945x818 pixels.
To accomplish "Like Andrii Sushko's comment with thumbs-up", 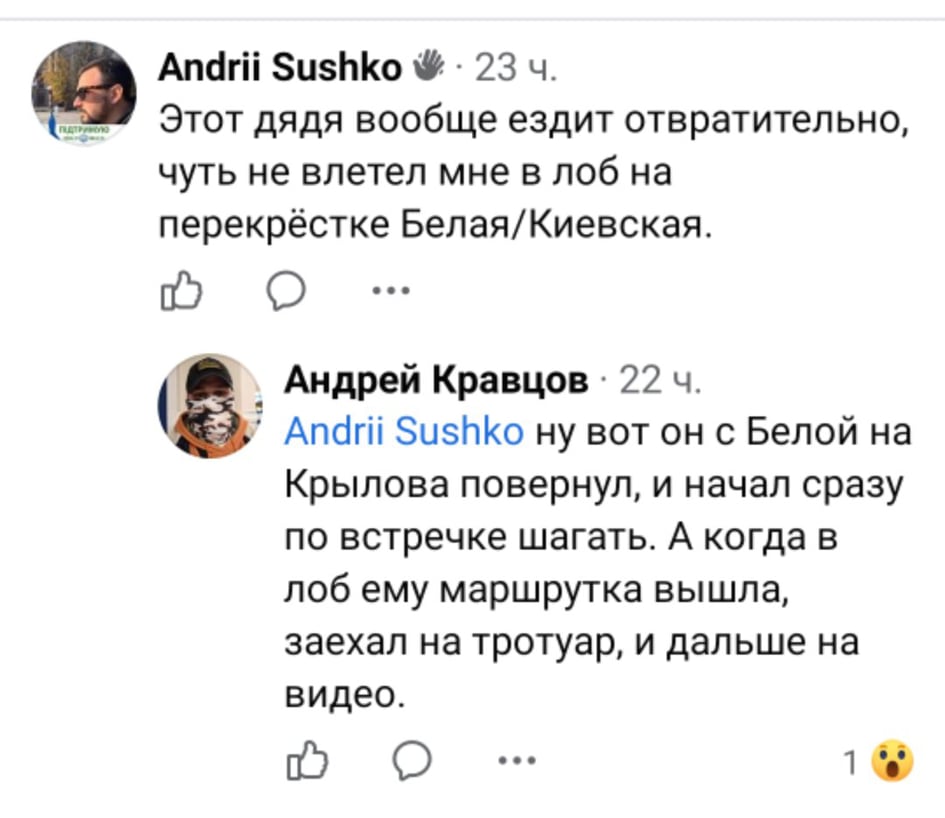I will (181, 293).
